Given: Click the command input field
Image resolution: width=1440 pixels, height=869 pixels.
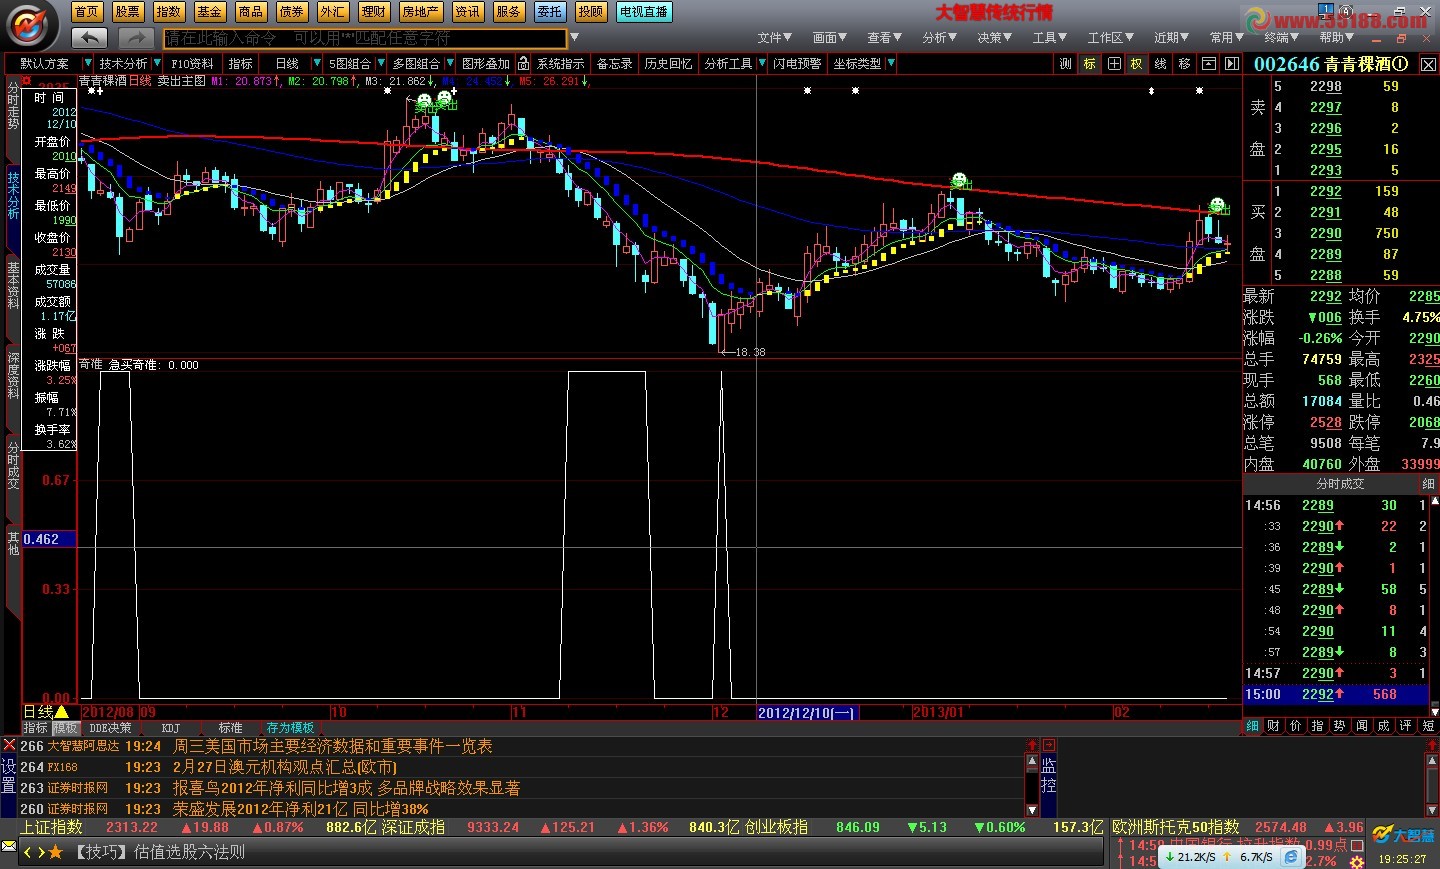Looking at the screenshot, I should coord(365,38).
